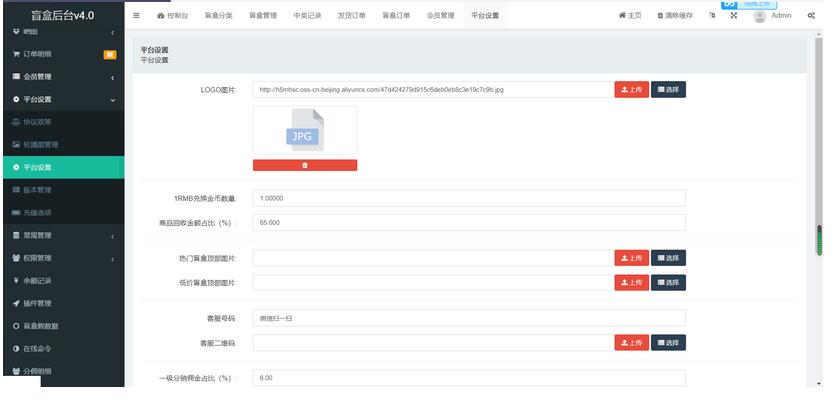
Task: Open 余额记录 sidebar item
Action: (64, 281)
